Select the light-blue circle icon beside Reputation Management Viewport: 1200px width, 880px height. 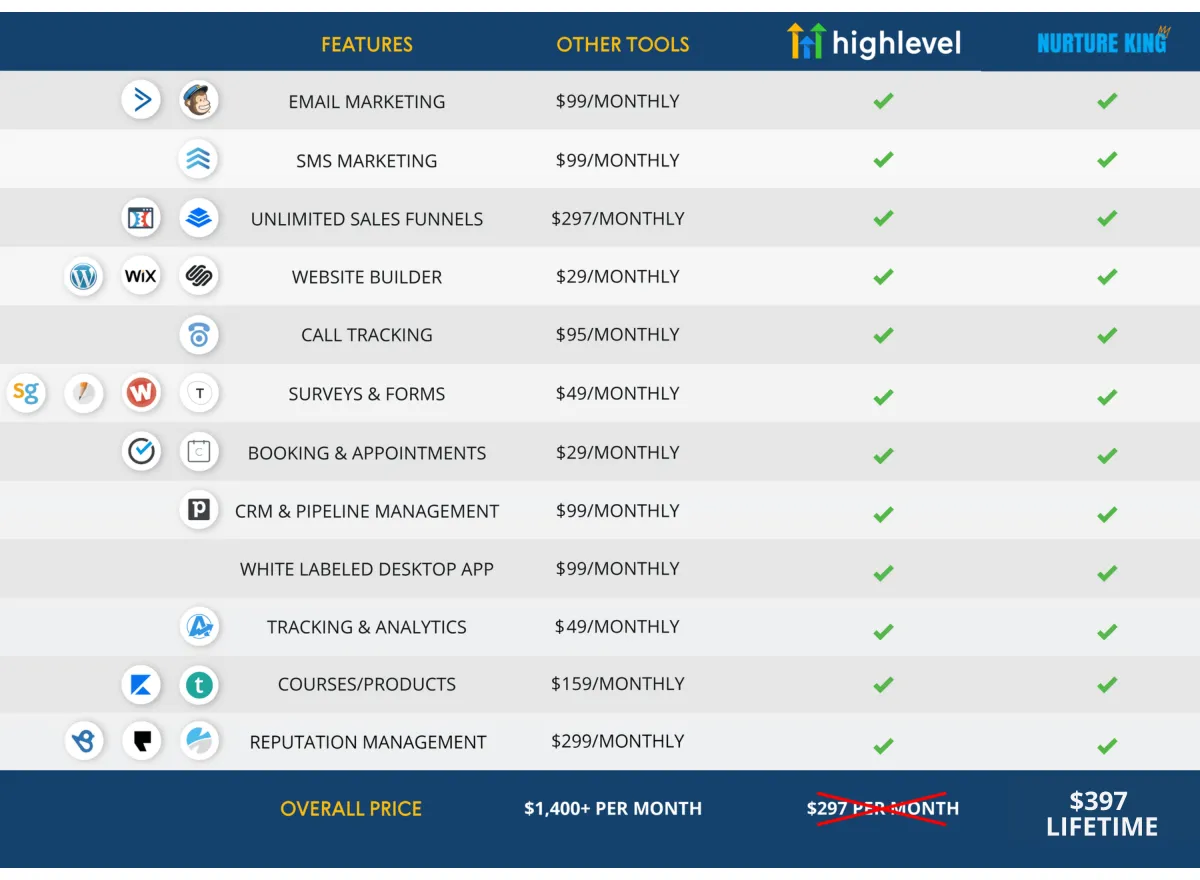click(x=199, y=741)
